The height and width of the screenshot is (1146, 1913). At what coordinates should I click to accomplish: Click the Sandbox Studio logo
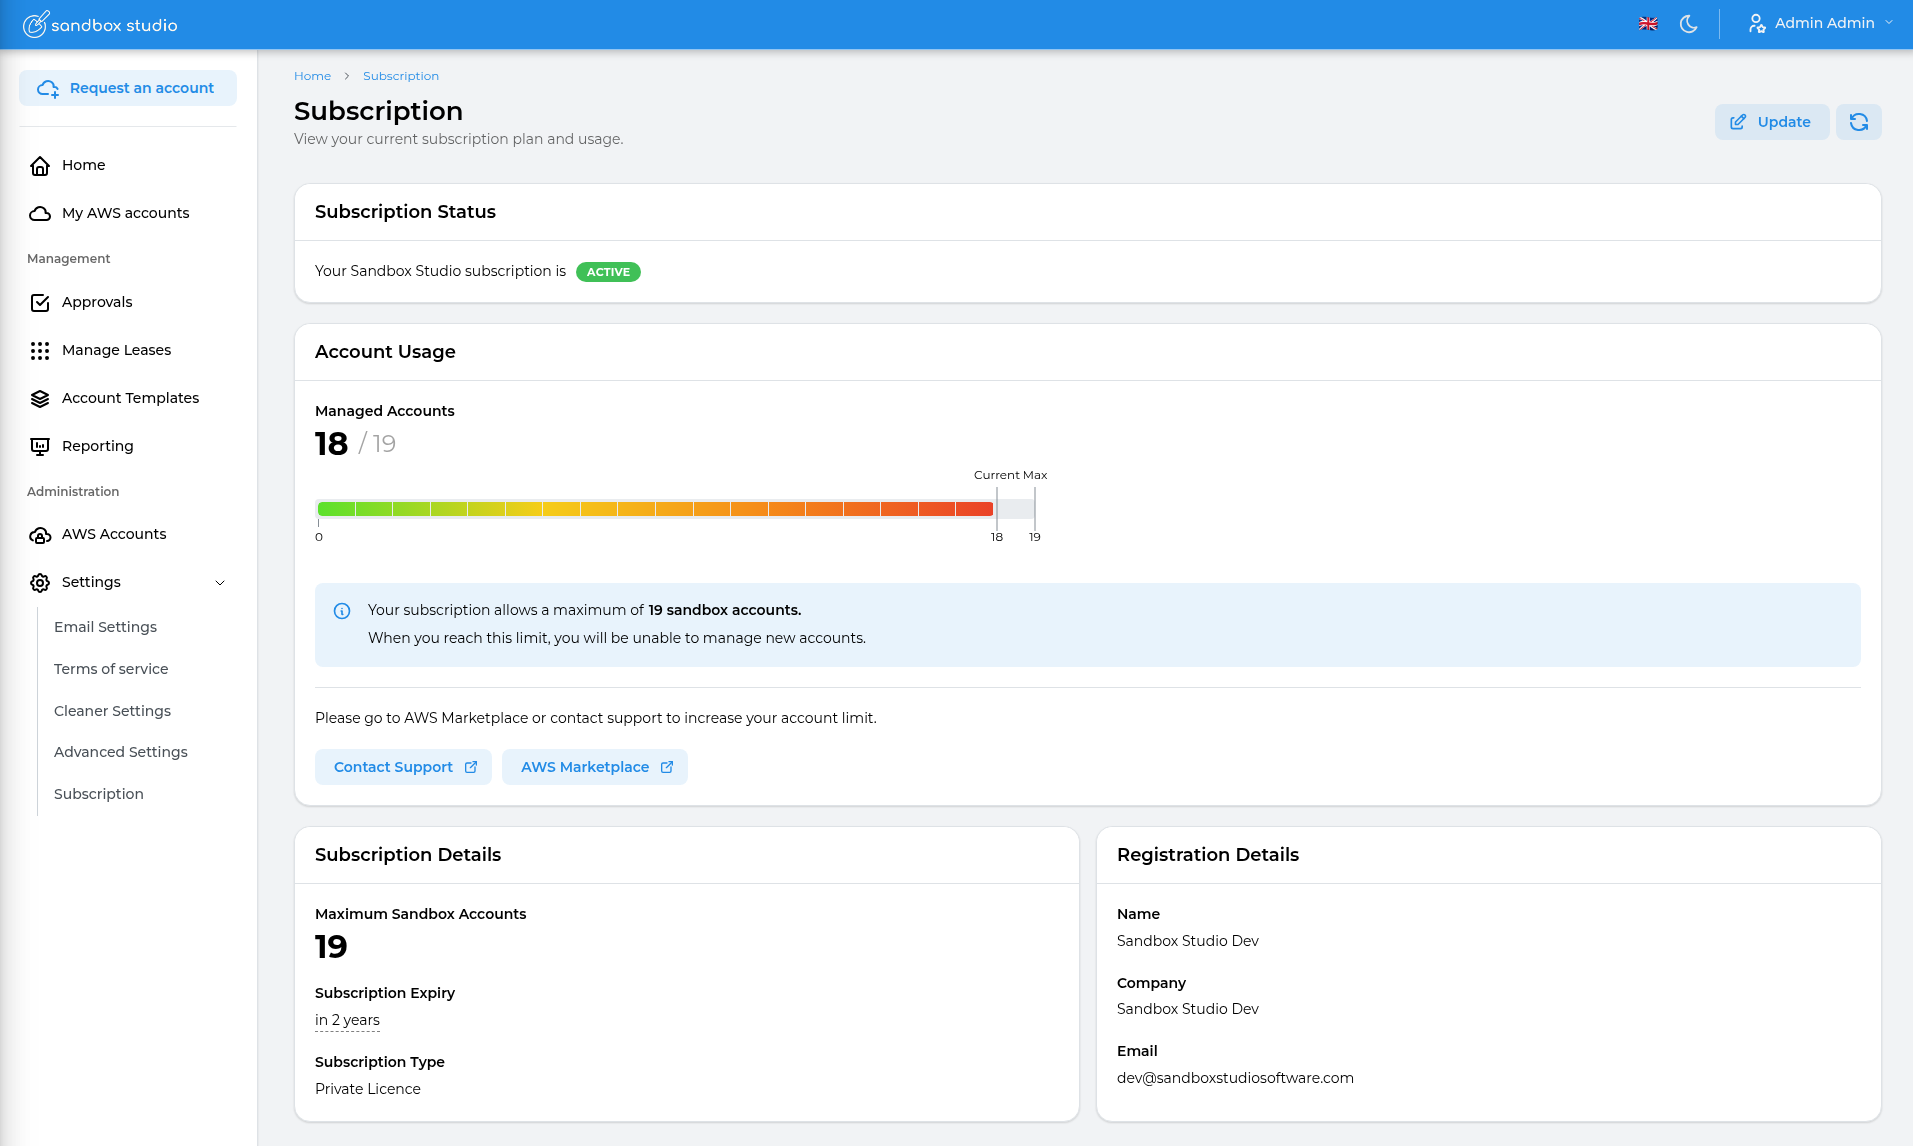100,25
